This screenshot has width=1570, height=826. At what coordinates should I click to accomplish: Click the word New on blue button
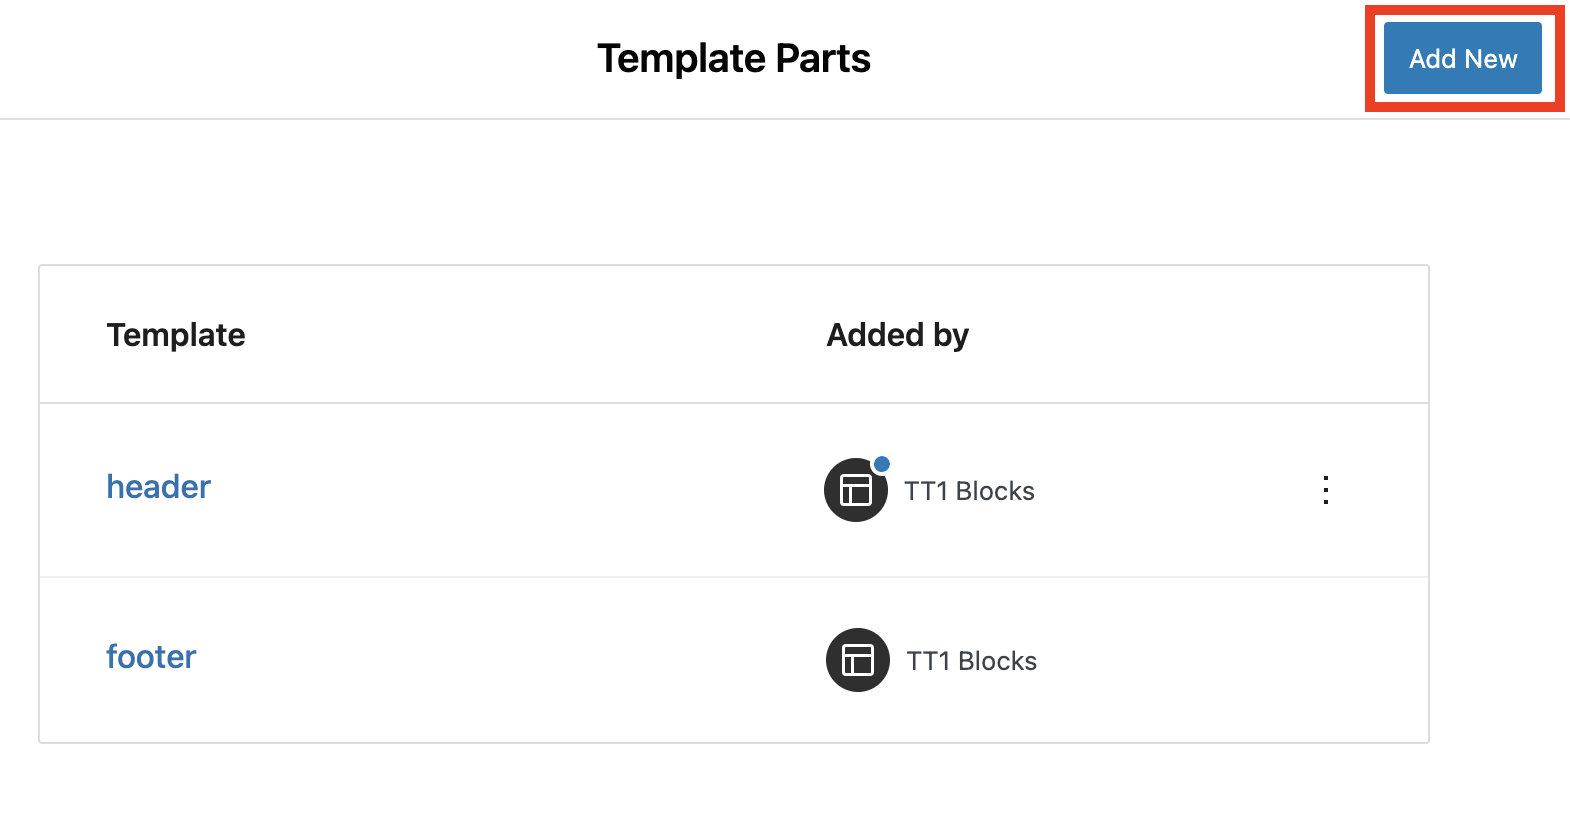point(1490,59)
